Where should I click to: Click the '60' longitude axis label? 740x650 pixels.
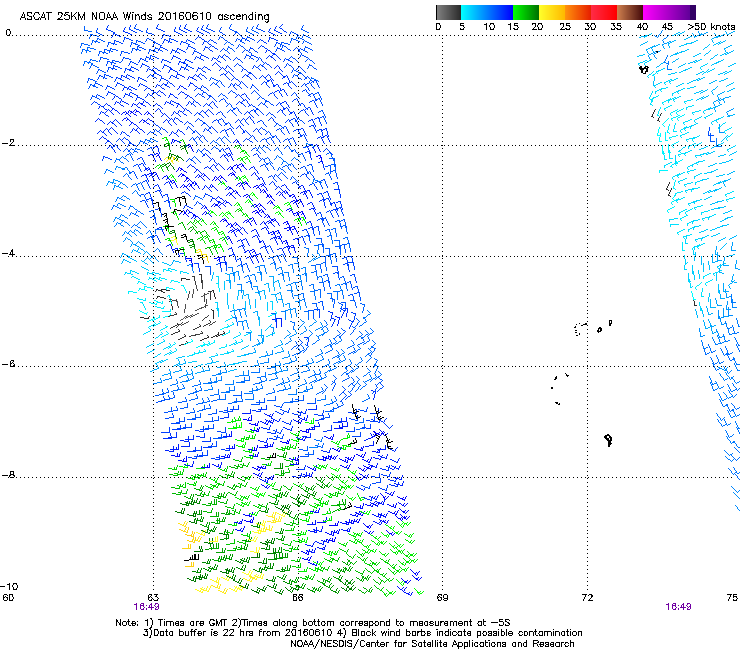pyautogui.click(x=8, y=598)
